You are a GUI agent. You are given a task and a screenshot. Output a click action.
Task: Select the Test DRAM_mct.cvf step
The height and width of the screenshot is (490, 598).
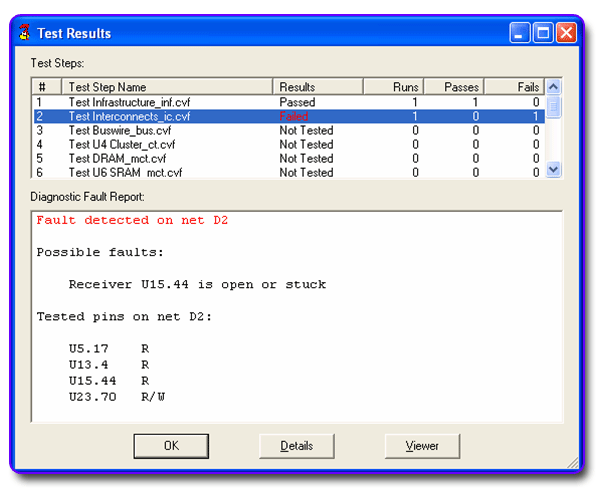point(289,159)
